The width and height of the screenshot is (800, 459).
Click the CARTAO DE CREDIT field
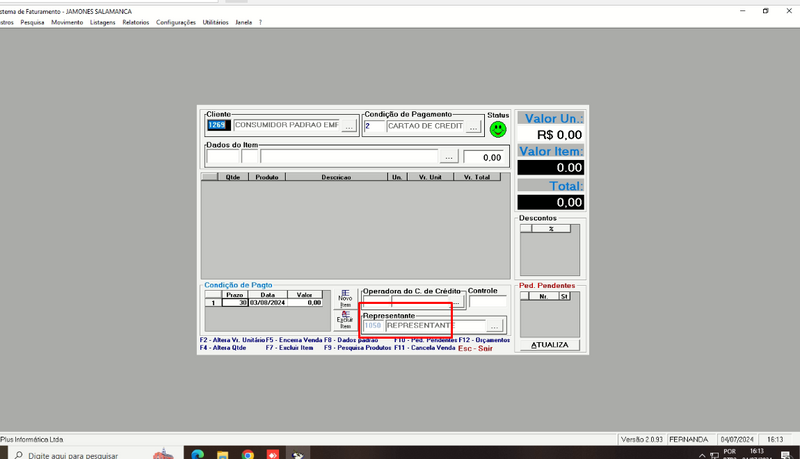click(426, 126)
